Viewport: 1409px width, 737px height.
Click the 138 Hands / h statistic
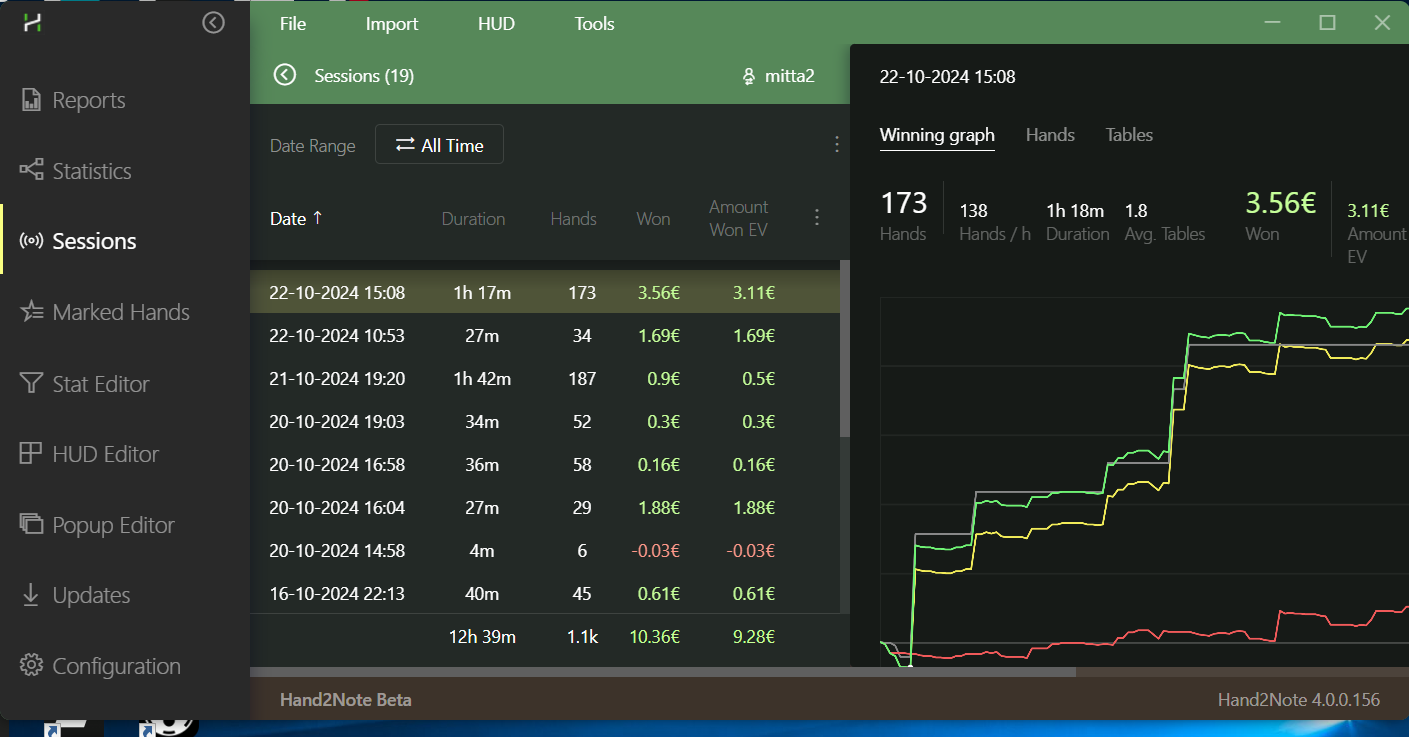click(973, 211)
